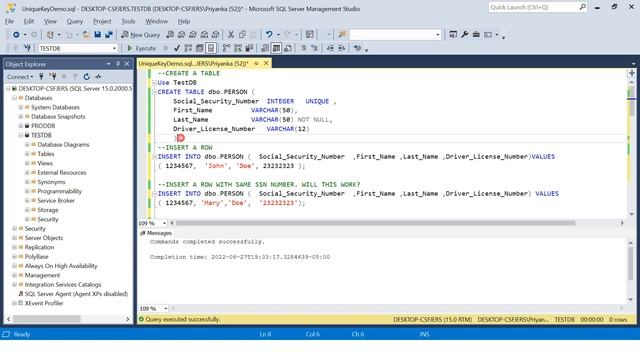Collapse the TESTDB database node
Viewport: 640px width, 360px height.
click(20, 135)
